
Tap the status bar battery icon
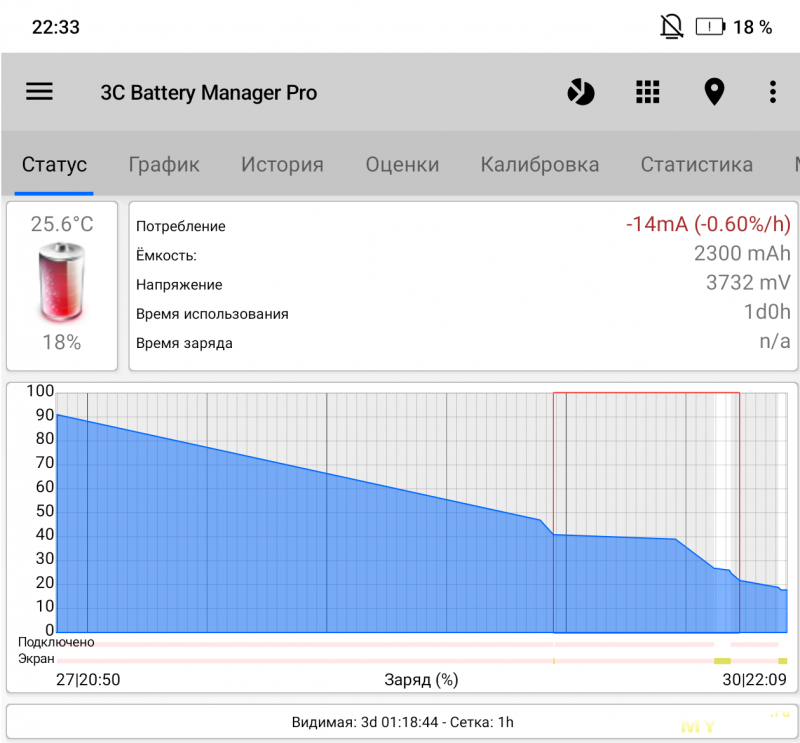(710, 27)
